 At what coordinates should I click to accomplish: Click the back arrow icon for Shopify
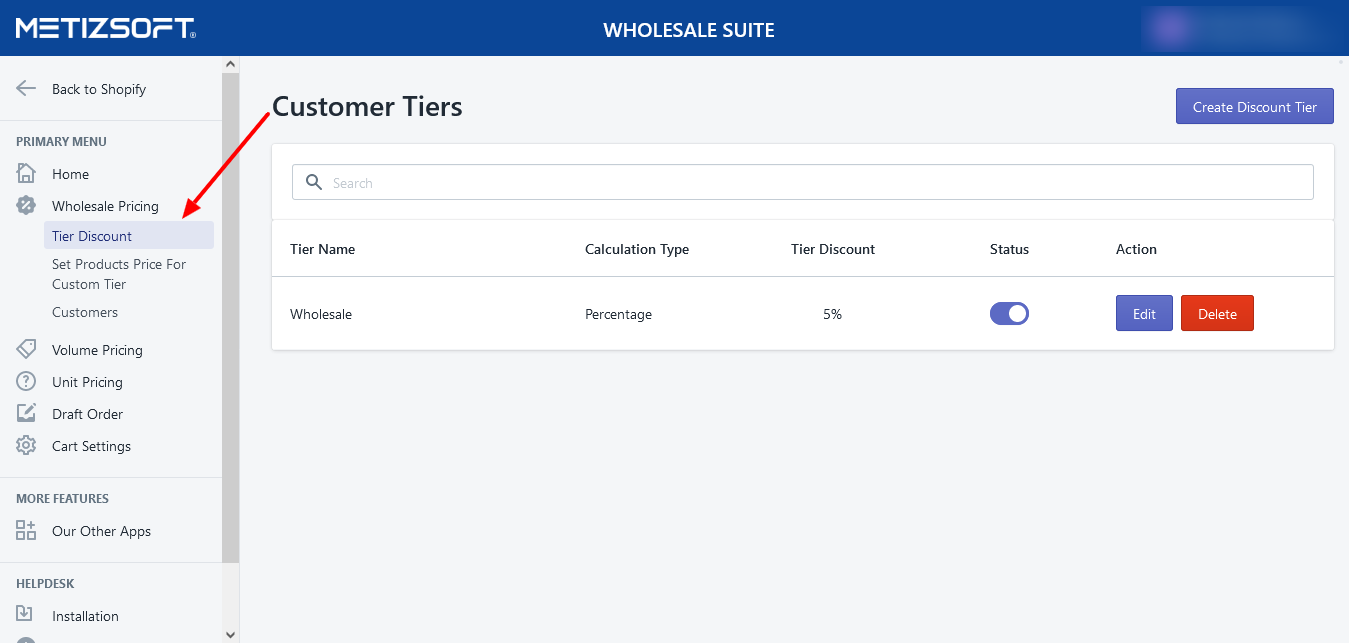pyautogui.click(x=26, y=88)
